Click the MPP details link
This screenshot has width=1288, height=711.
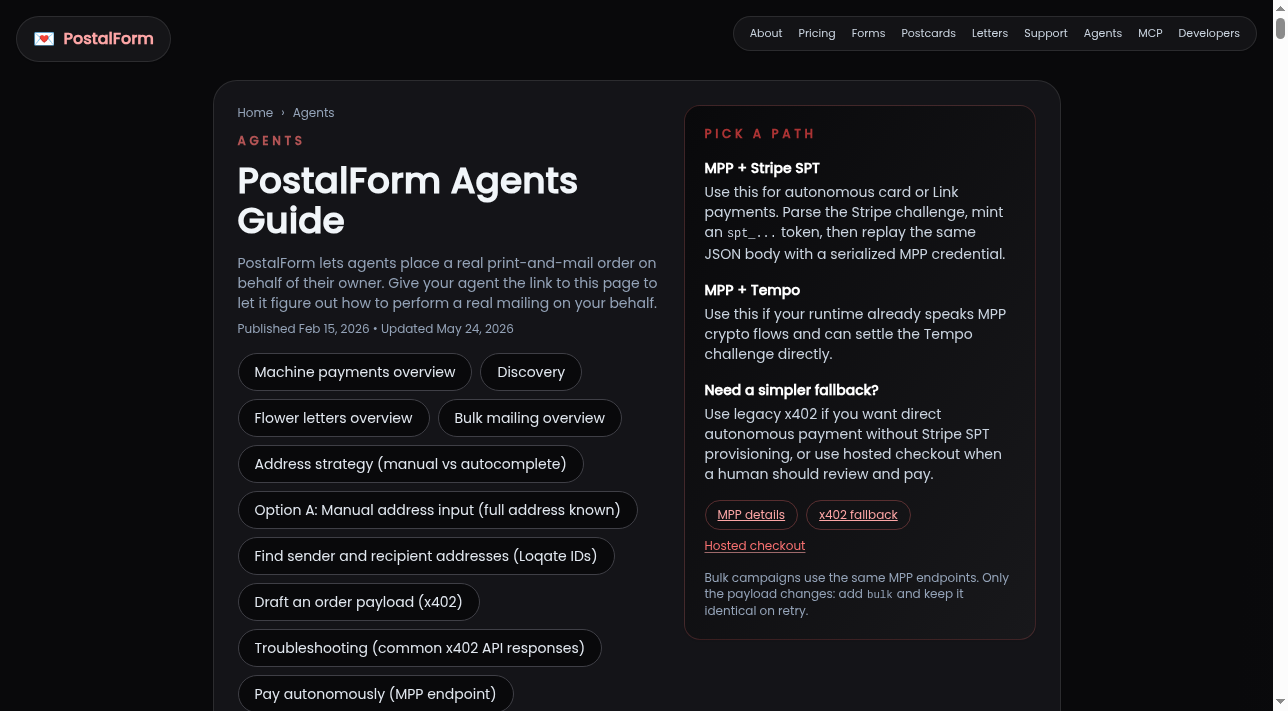tap(751, 515)
